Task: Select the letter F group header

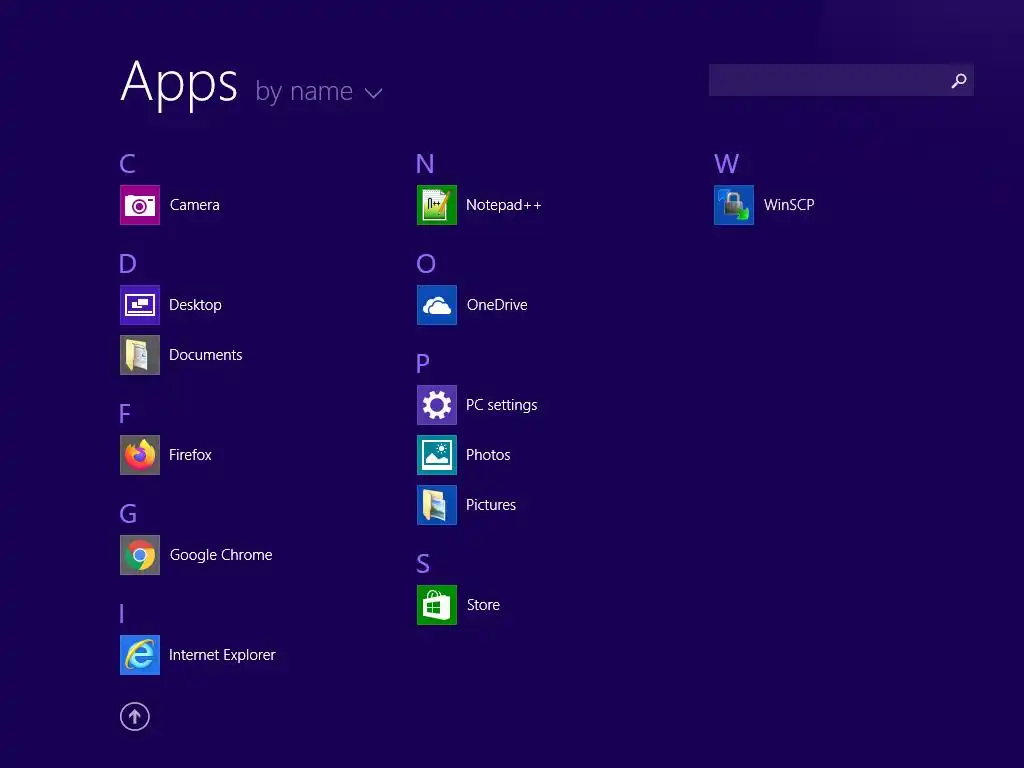Action: pyautogui.click(x=125, y=413)
